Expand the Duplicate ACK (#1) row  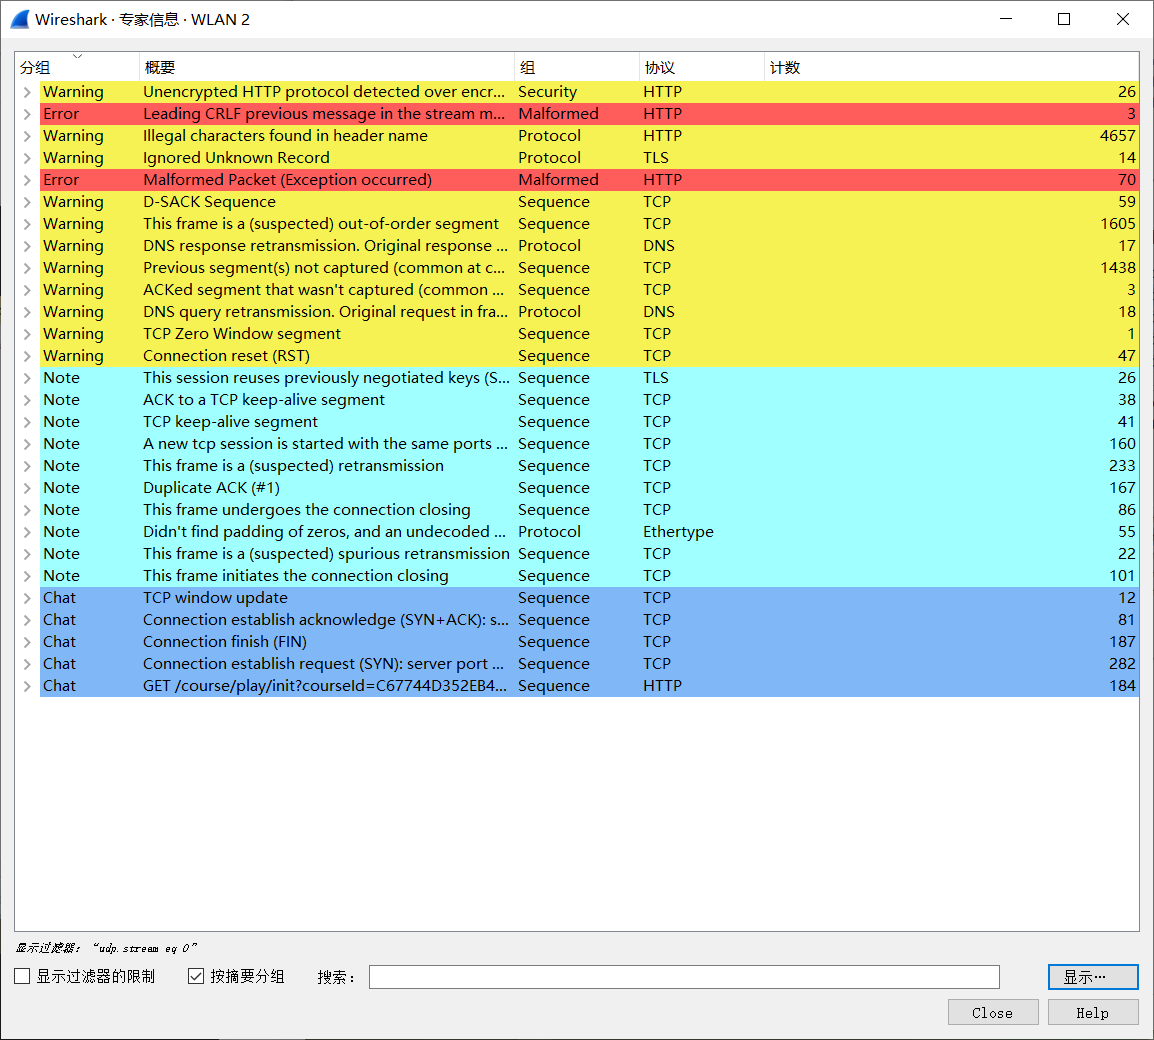point(26,488)
